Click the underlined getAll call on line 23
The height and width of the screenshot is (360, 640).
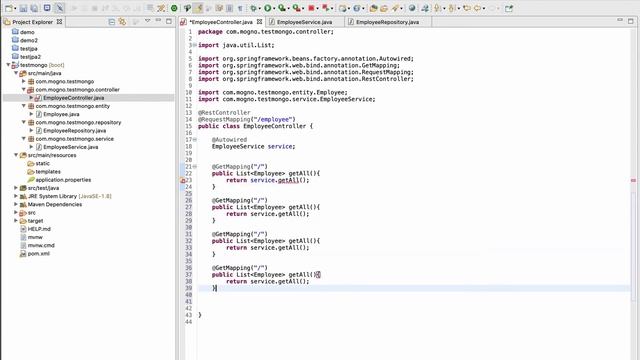(x=288, y=180)
